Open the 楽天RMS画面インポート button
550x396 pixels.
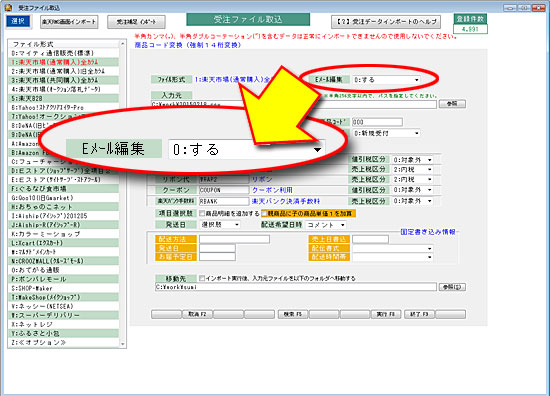(x=69, y=22)
